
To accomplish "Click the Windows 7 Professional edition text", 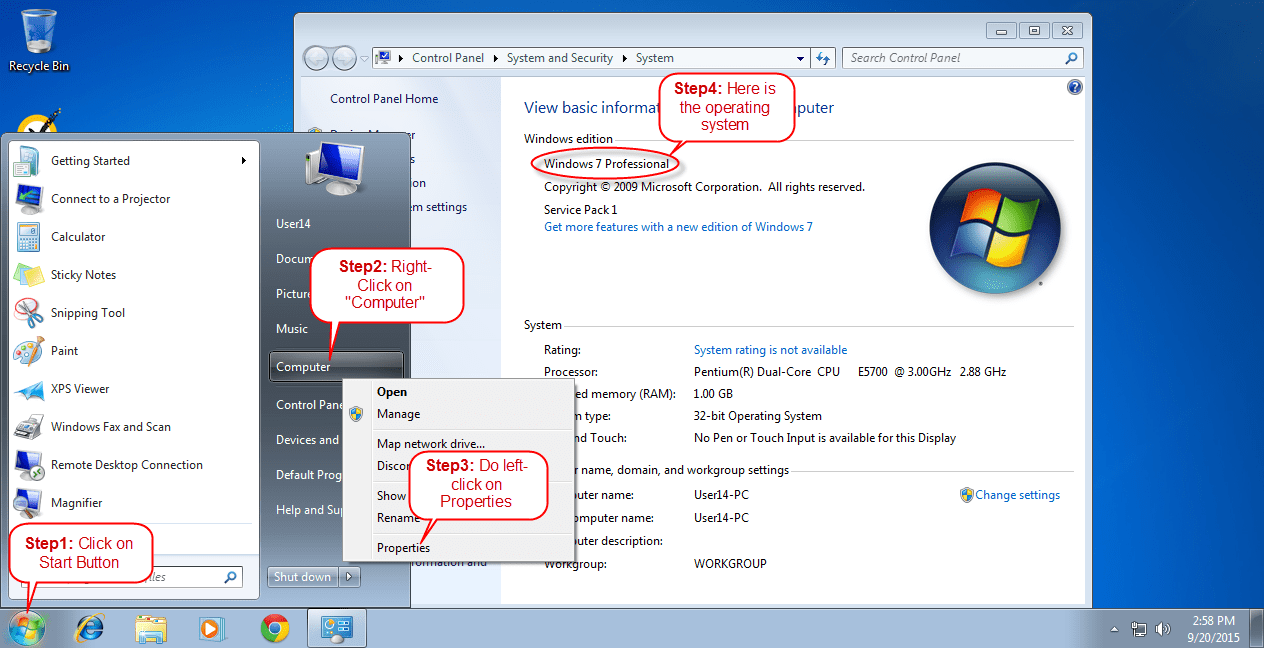I will pos(606,164).
